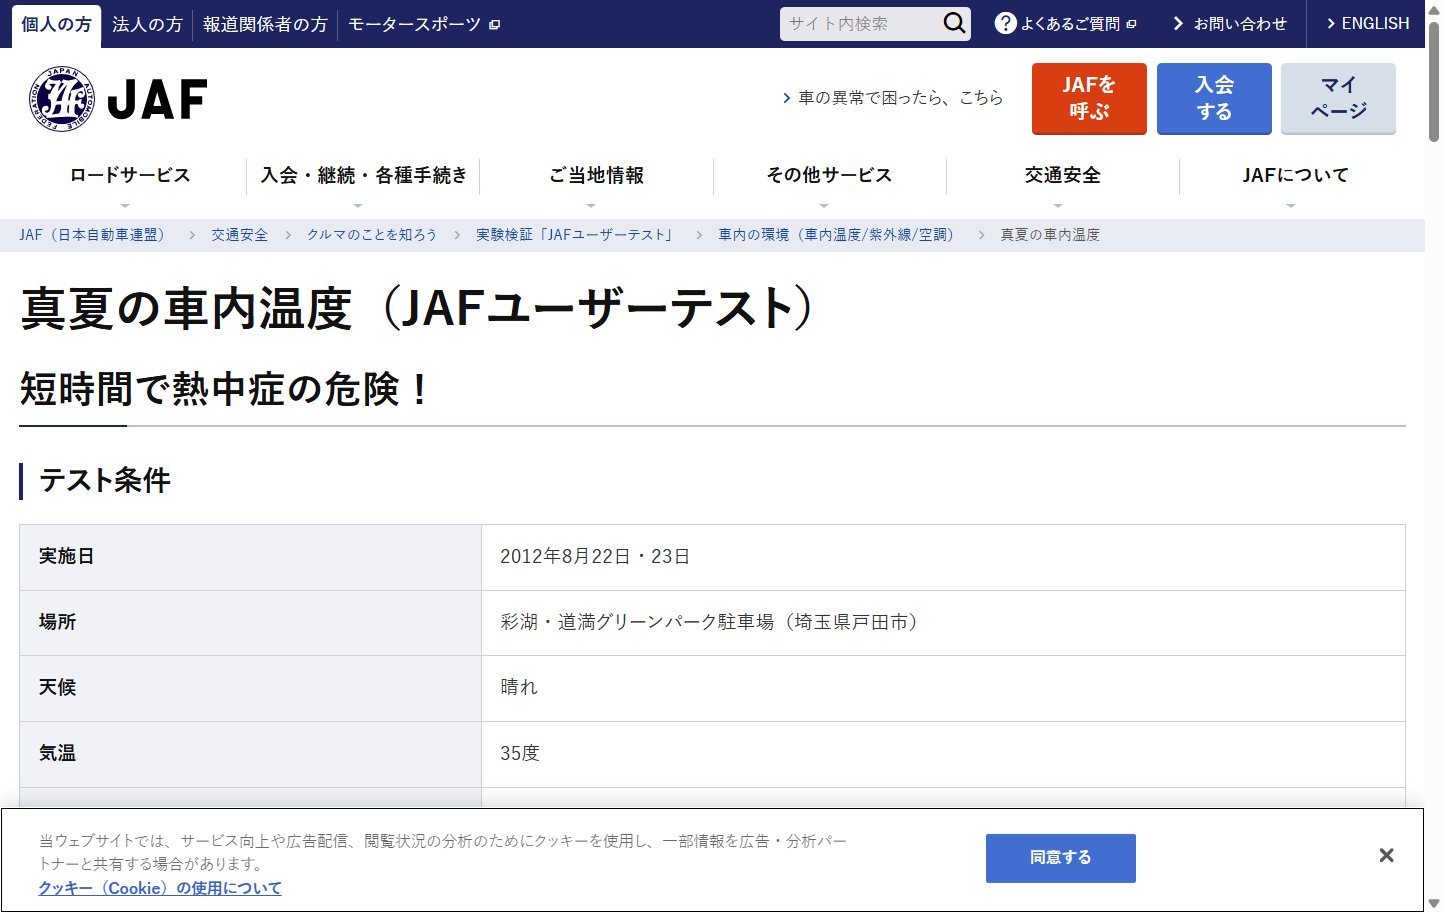Click the 場所 table header cell
This screenshot has width=1443, height=913.
250,623
